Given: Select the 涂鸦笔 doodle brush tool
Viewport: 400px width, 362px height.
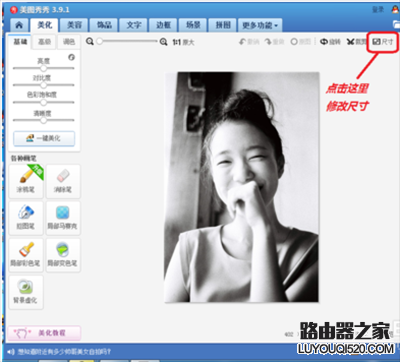Looking at the screenshot, I should [26, 181].
